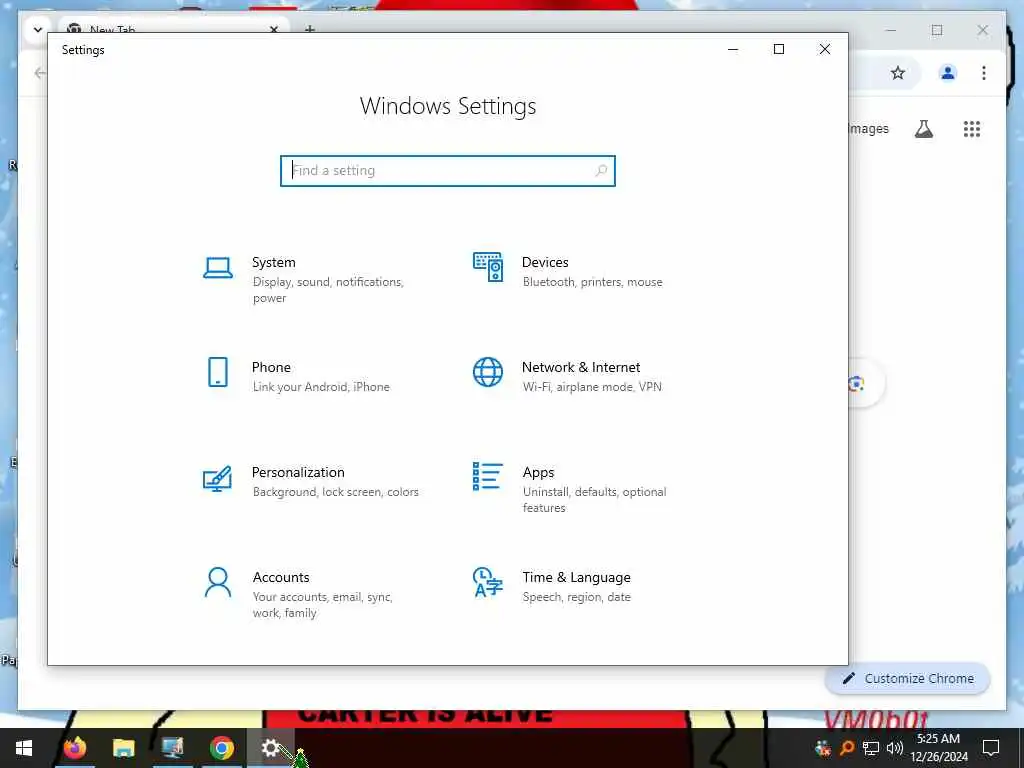Open the Accounts person icon
Viewport: 1024px width, 768px height.
[217, 583]
